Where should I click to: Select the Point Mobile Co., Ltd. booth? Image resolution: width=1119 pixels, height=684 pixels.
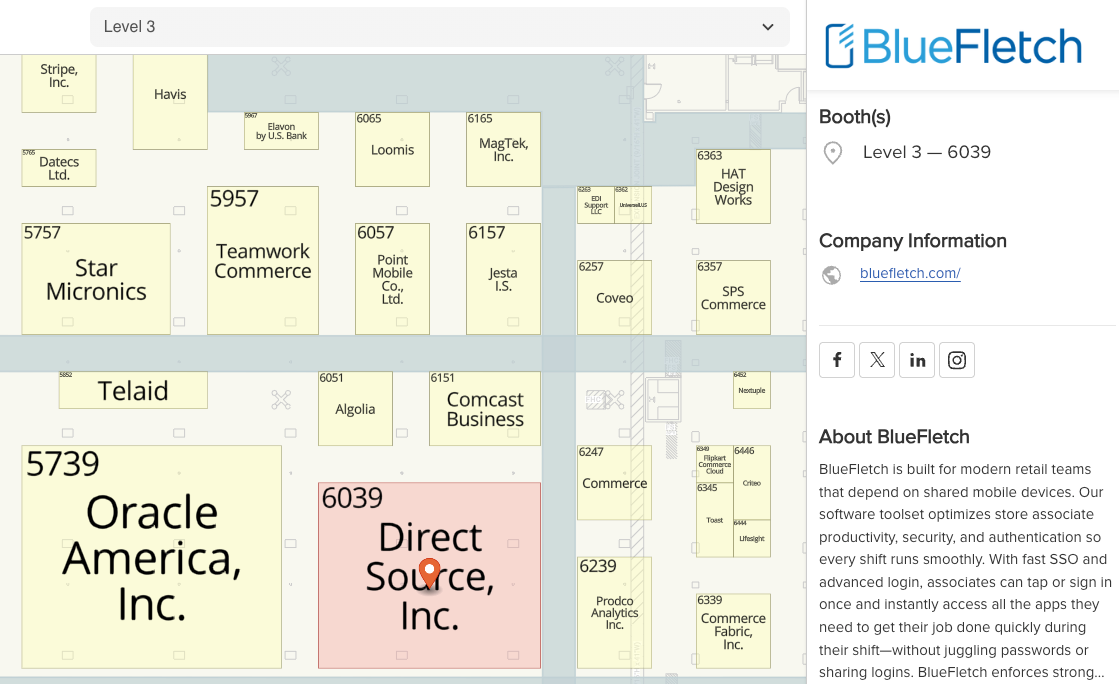point(393,278)
